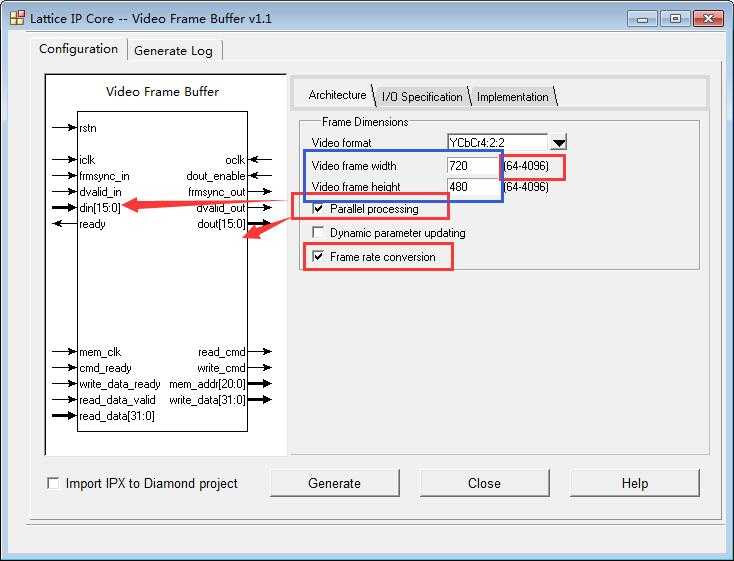Click the ready port label
734x561 pixels.
[x=92, y=224]
